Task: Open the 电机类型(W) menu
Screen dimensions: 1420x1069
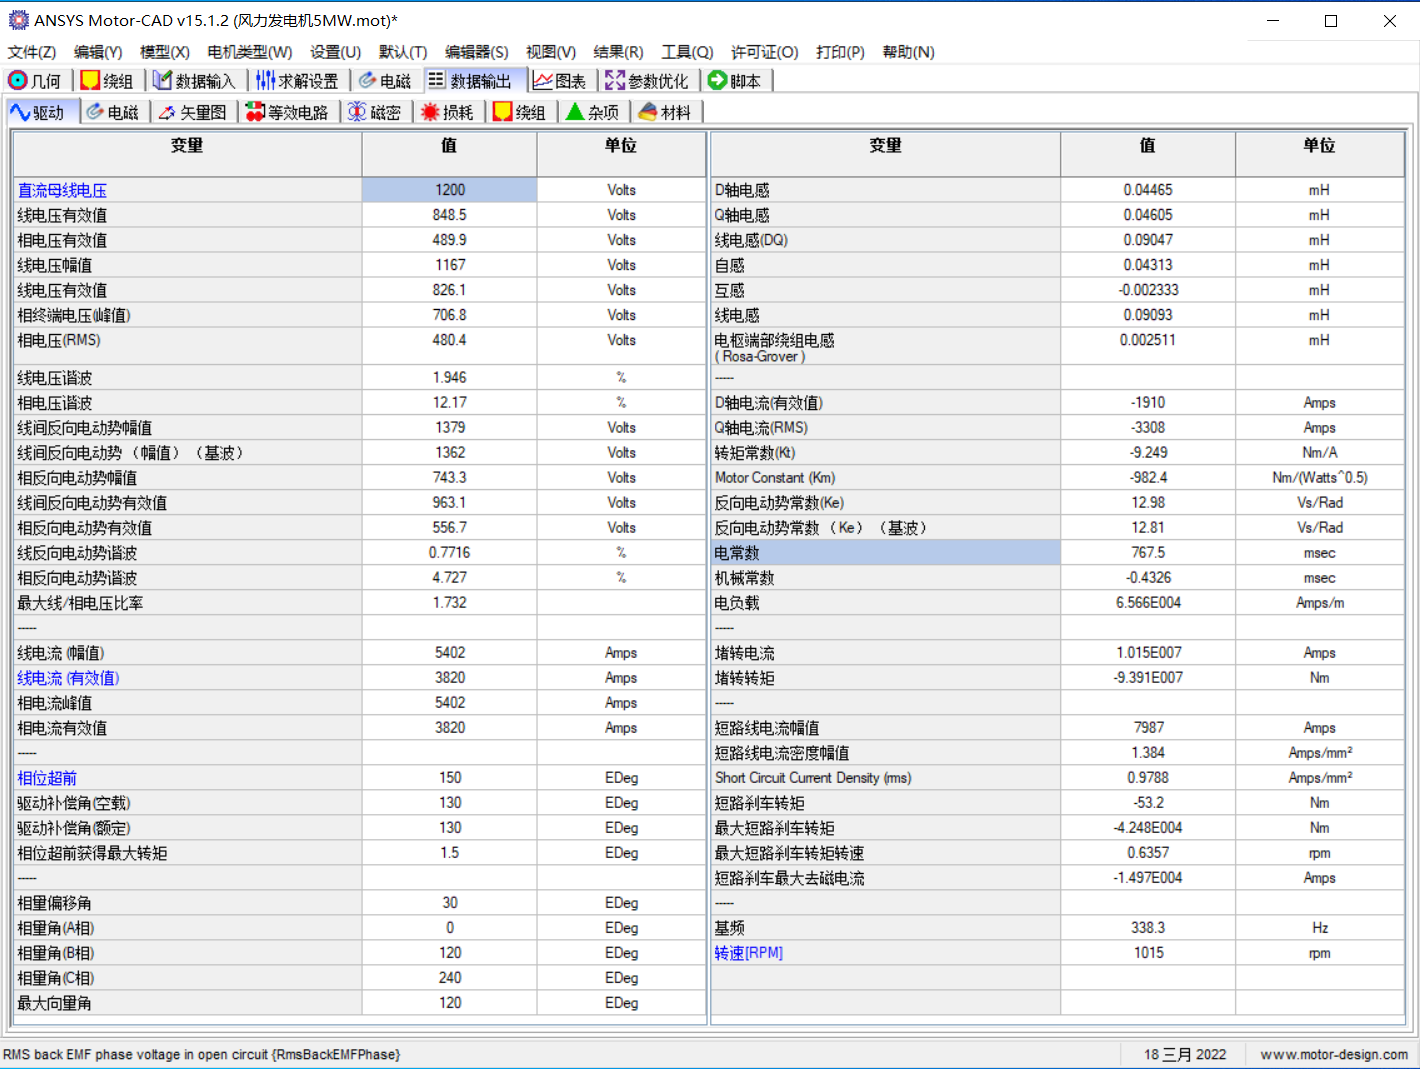Action: pos(250,52)
